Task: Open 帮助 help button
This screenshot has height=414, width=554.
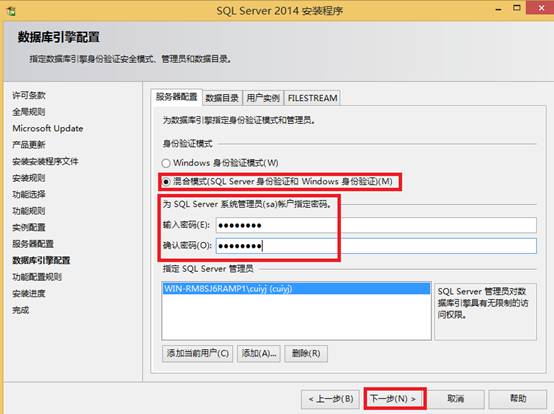Action: 518,399
